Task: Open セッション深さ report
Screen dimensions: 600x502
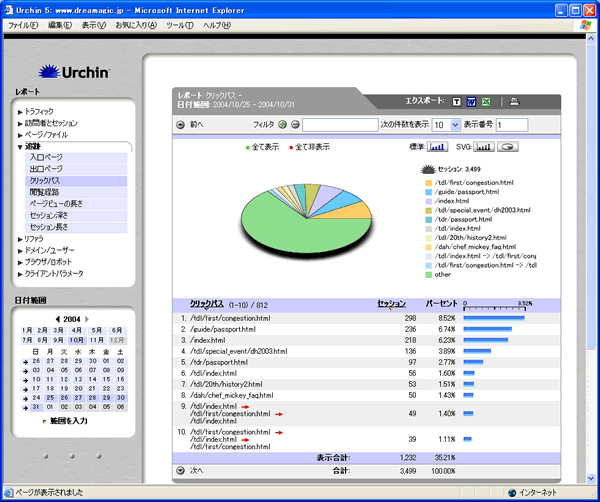Action: pyautogui.click(x=76, y=215)
